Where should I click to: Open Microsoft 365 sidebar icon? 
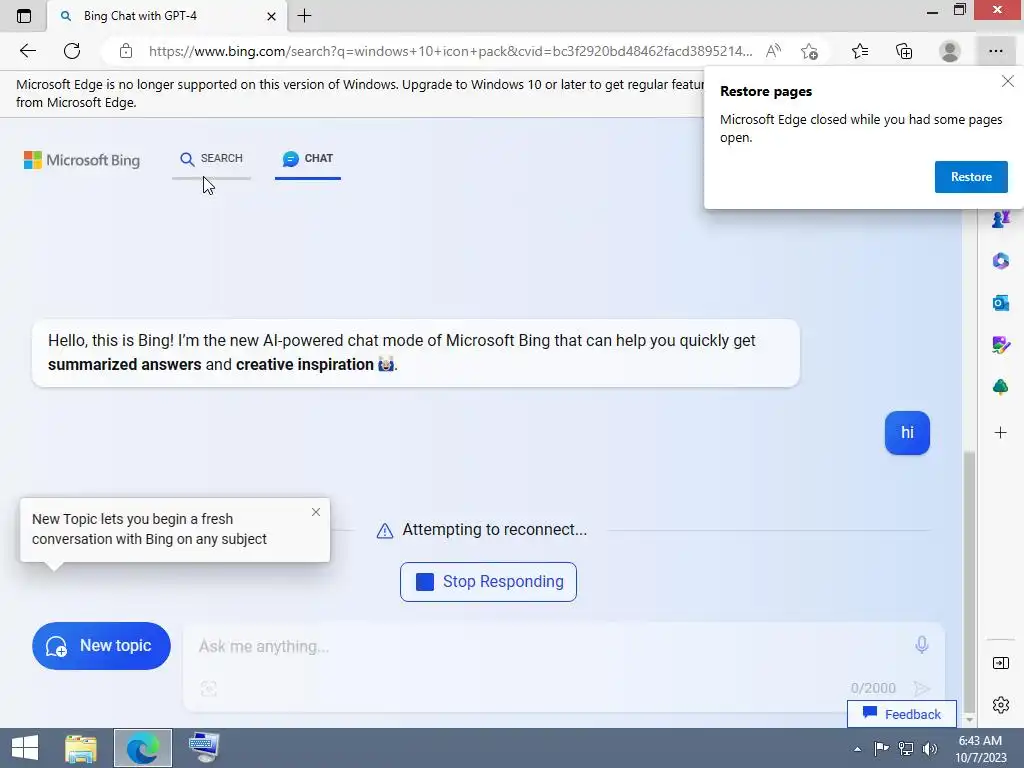click(1000, 261)
